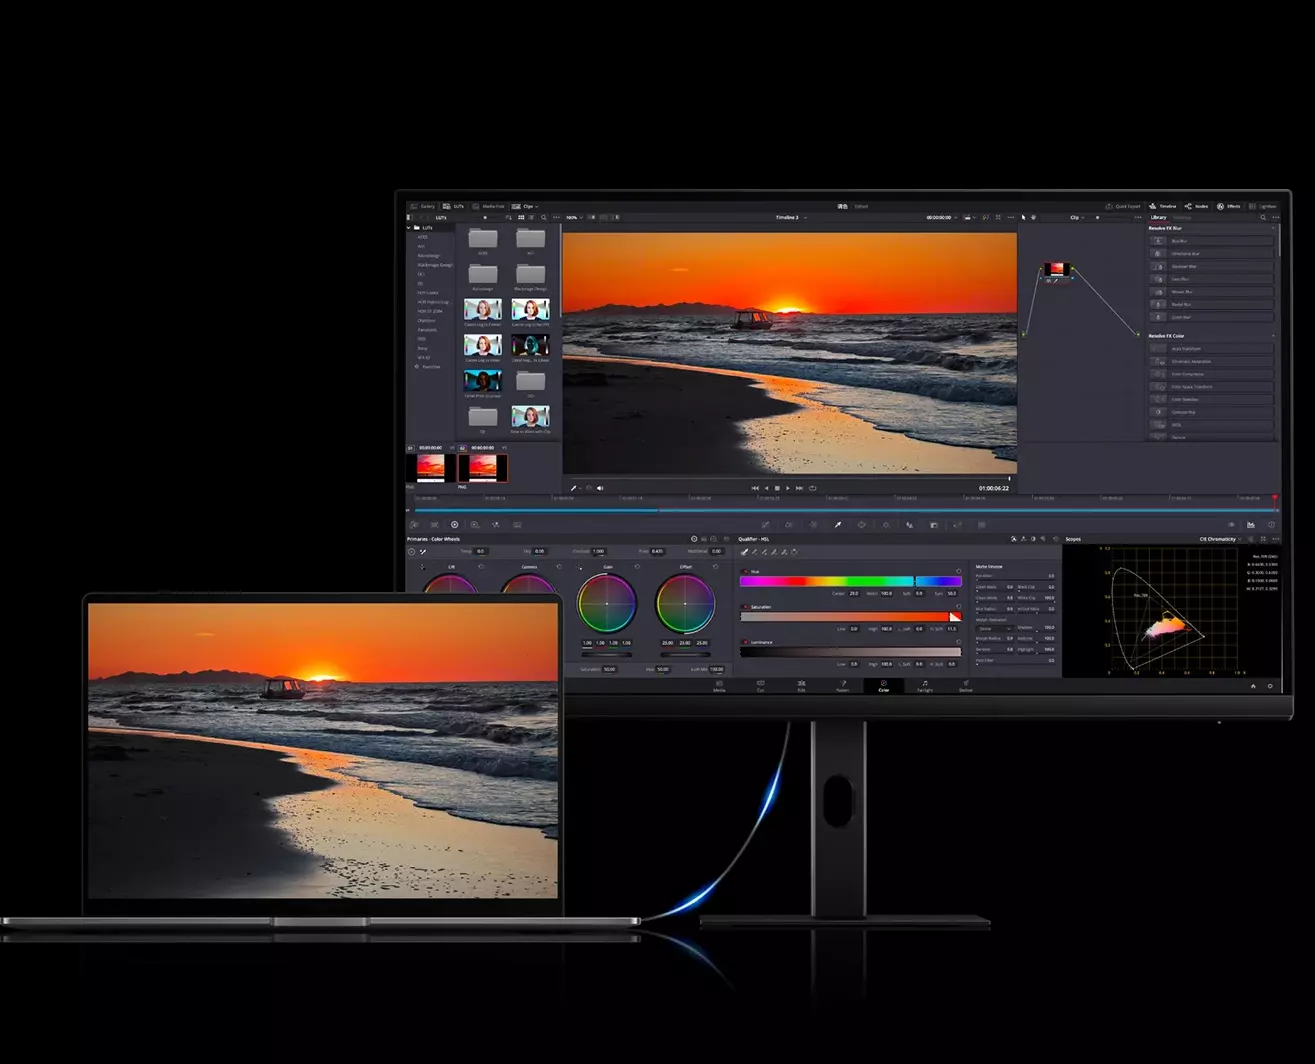Toggle the Luminance qualifier enable dot
The height and width of the screenshot is (1064, 1315).
point(745,642)
